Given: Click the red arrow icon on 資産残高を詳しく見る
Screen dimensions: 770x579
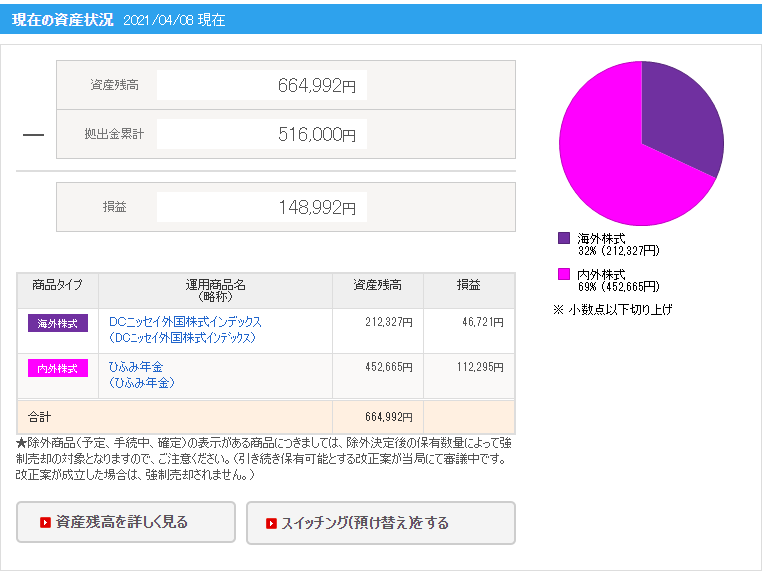Looking at the screenshot, I should [45, 523].
